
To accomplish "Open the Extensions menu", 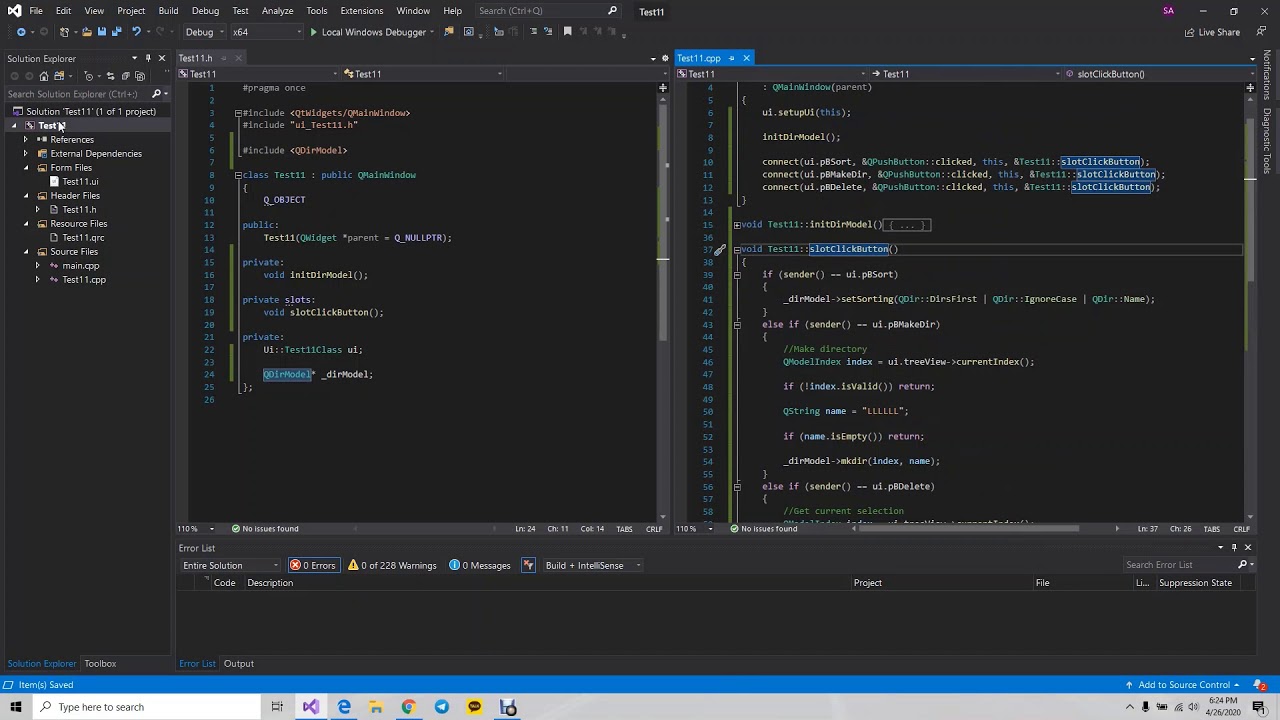I will [361, 11].
